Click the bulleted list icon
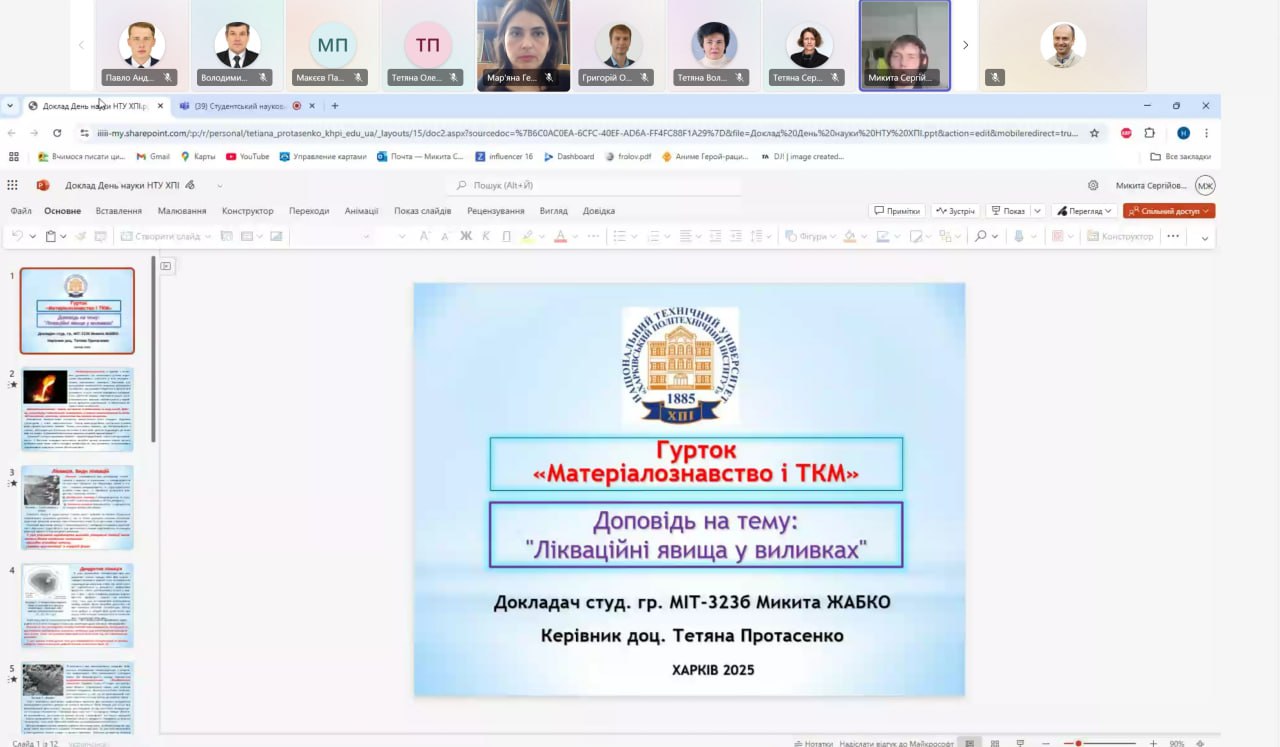Image resolution: width=1280 pixels, height=747 pixels. [x=619, y=236]
